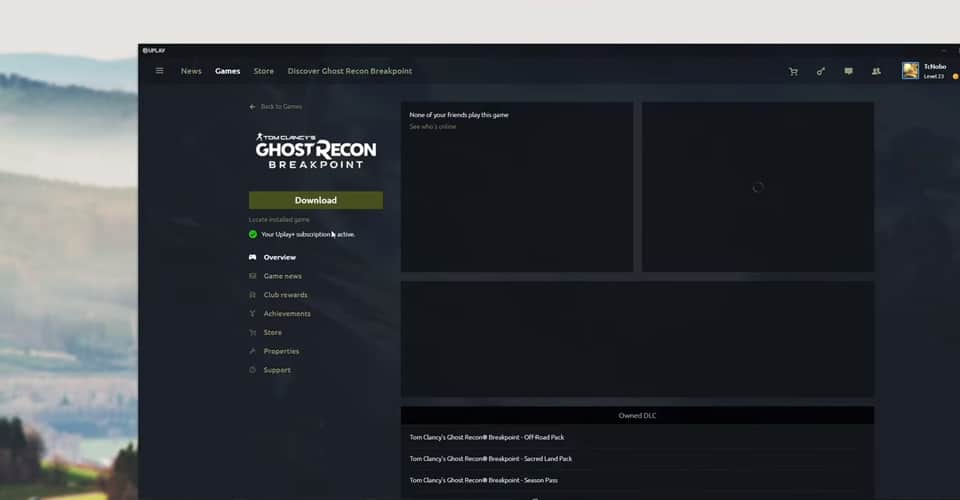Select the Off-Road Pack DLC row
The width and height of the screenshot is (960, 500).
(637, 438)
